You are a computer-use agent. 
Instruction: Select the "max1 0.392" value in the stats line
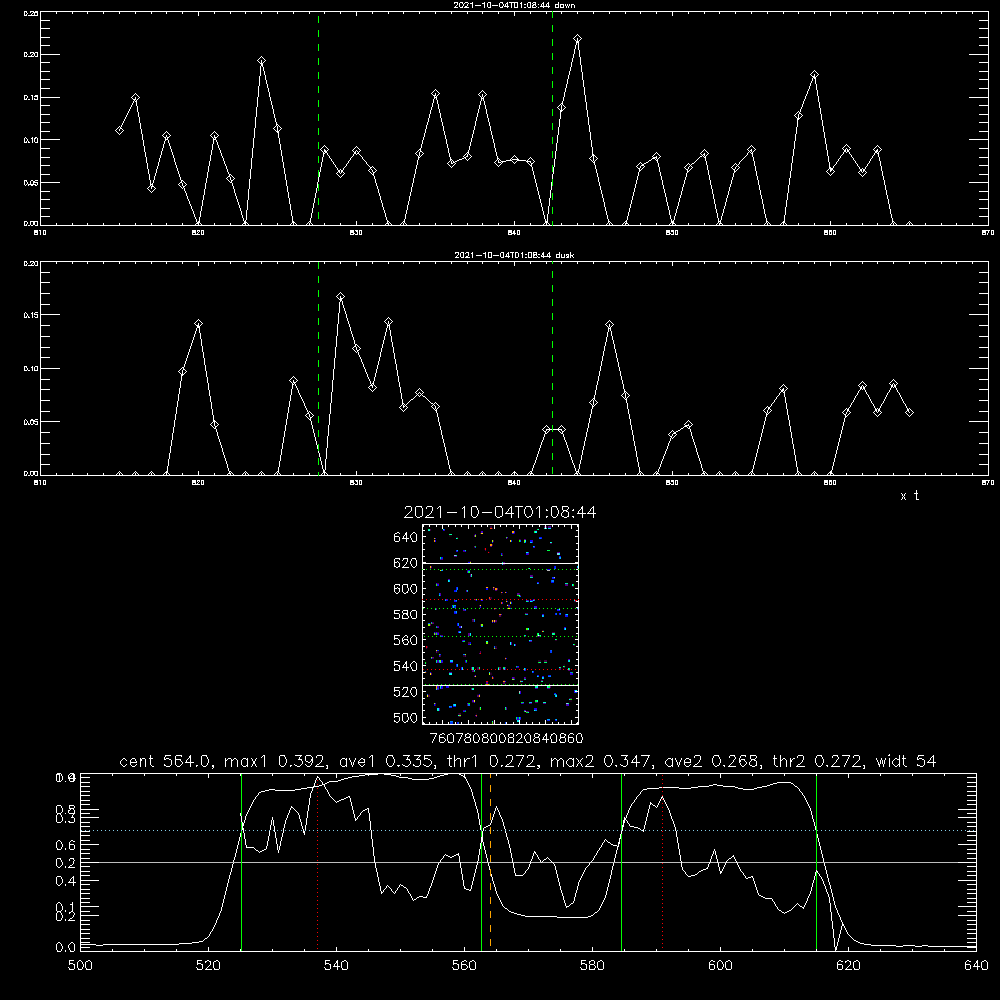click(274, 761)
